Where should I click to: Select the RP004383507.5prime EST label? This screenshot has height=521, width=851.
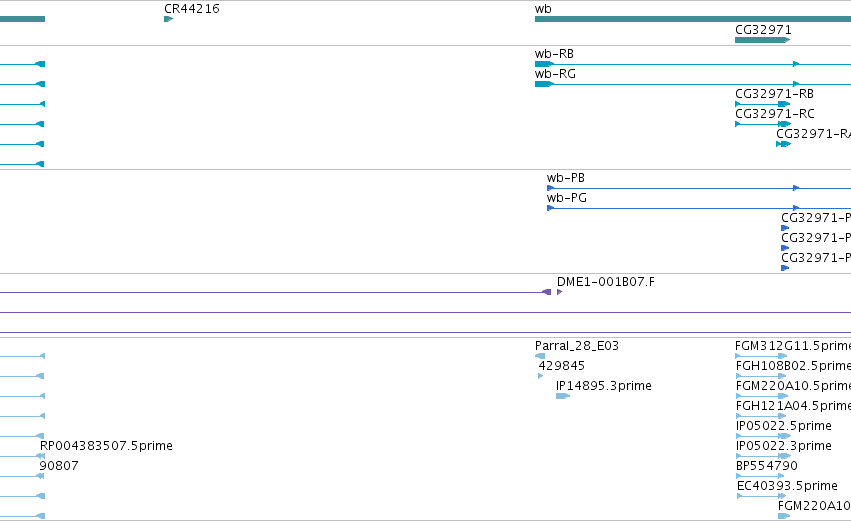(x=106, y=446)
